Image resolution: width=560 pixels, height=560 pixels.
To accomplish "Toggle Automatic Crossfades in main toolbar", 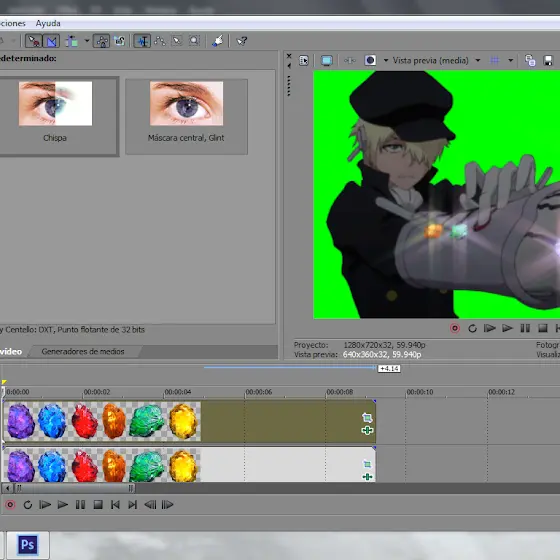I will coord(51,41).
